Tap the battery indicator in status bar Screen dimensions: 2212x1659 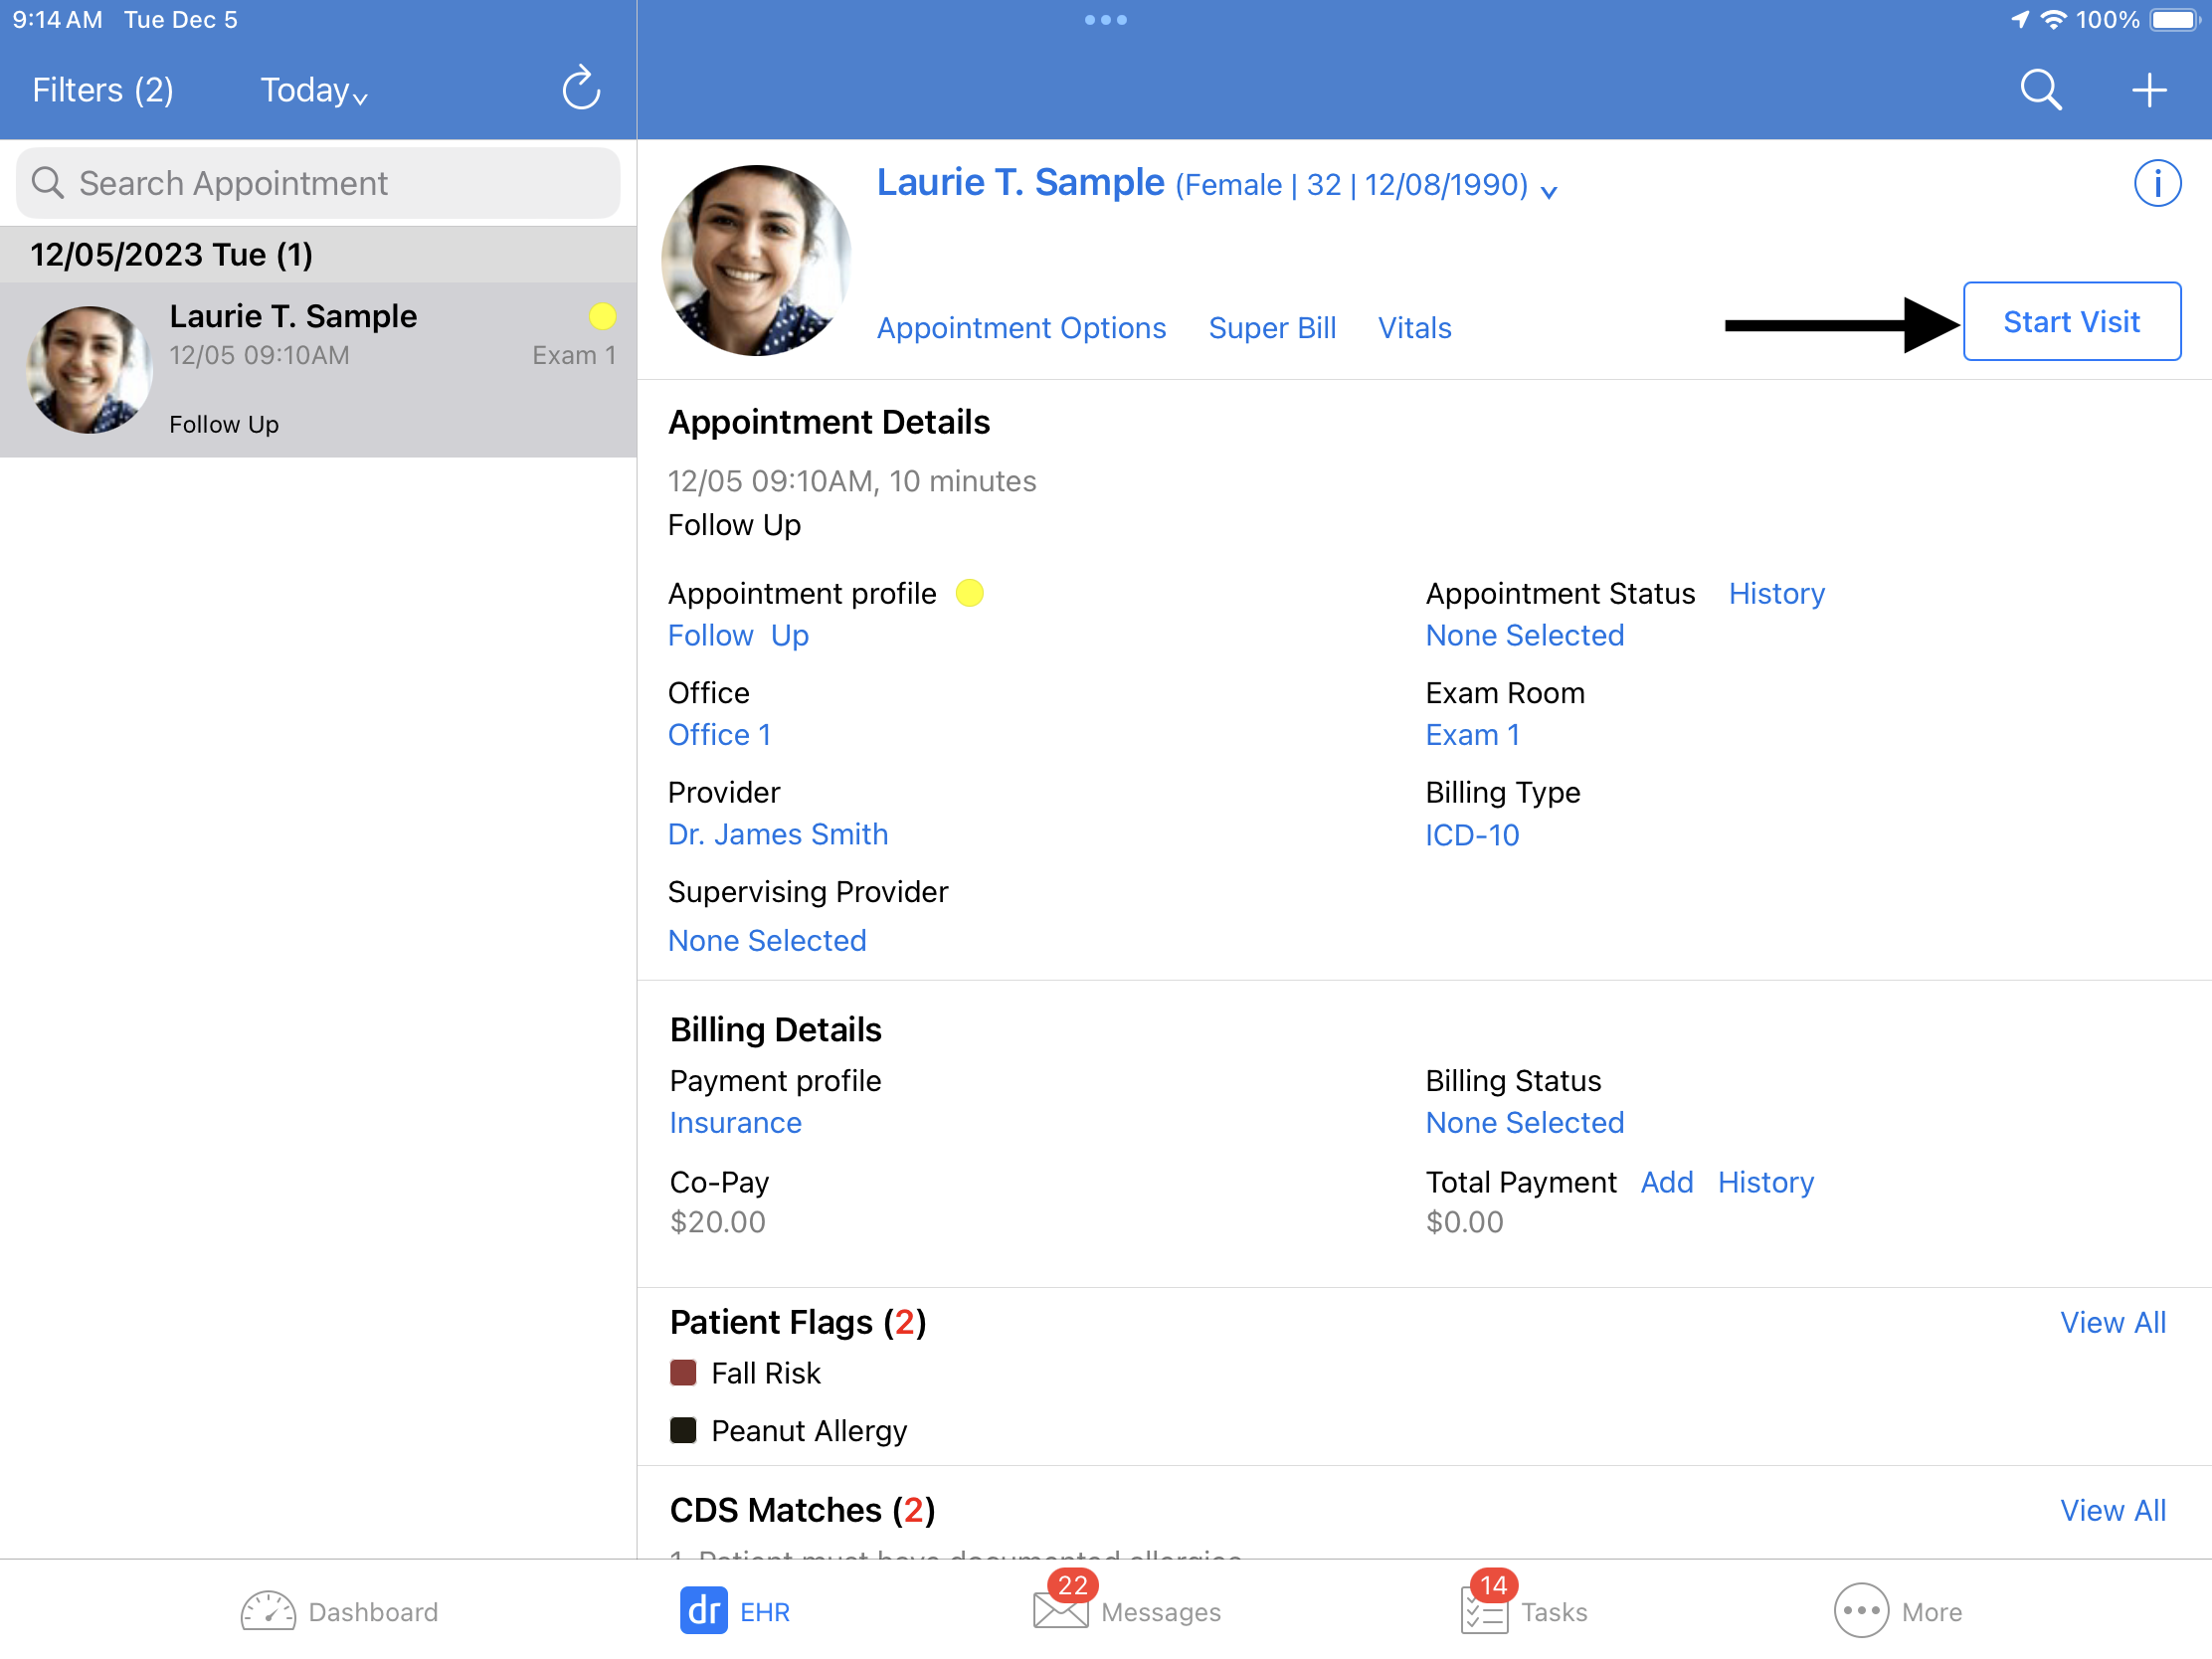click(x=2174, y=20)
